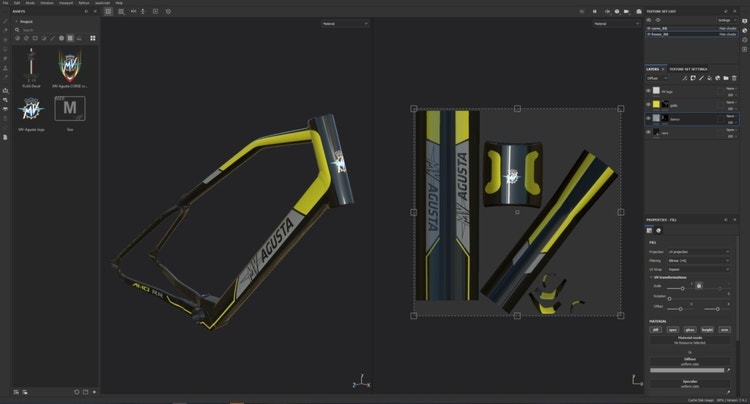The image size is (750, 404).
Task: Open the Projection dropdown
Action: (x=698, y=251)
